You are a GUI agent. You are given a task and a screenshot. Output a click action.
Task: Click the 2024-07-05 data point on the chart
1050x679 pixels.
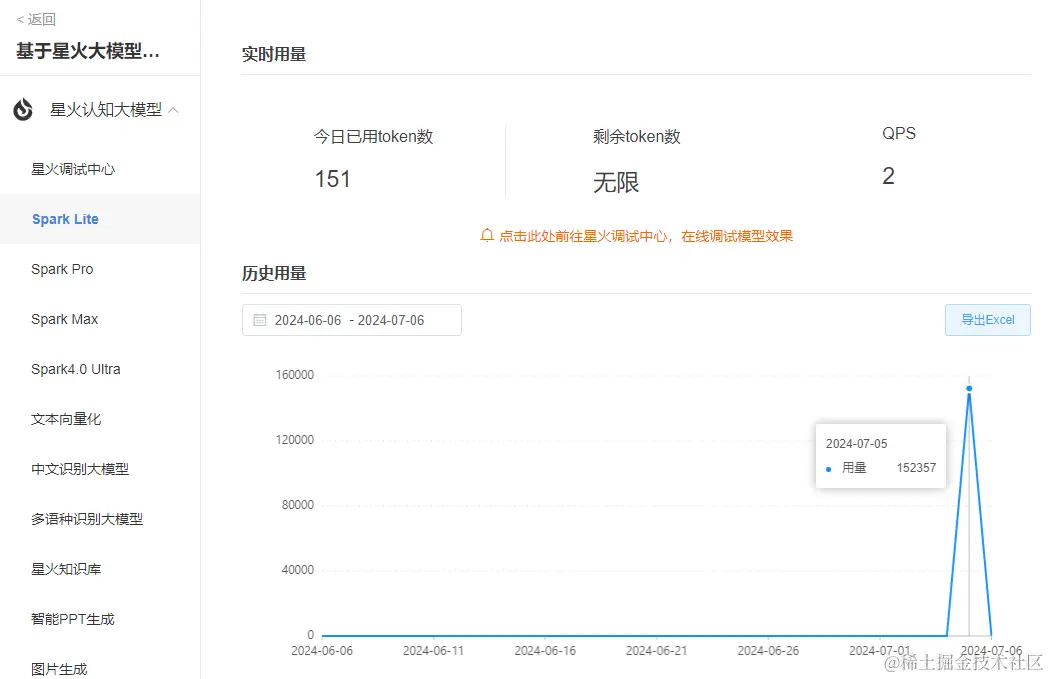(969, 388)
